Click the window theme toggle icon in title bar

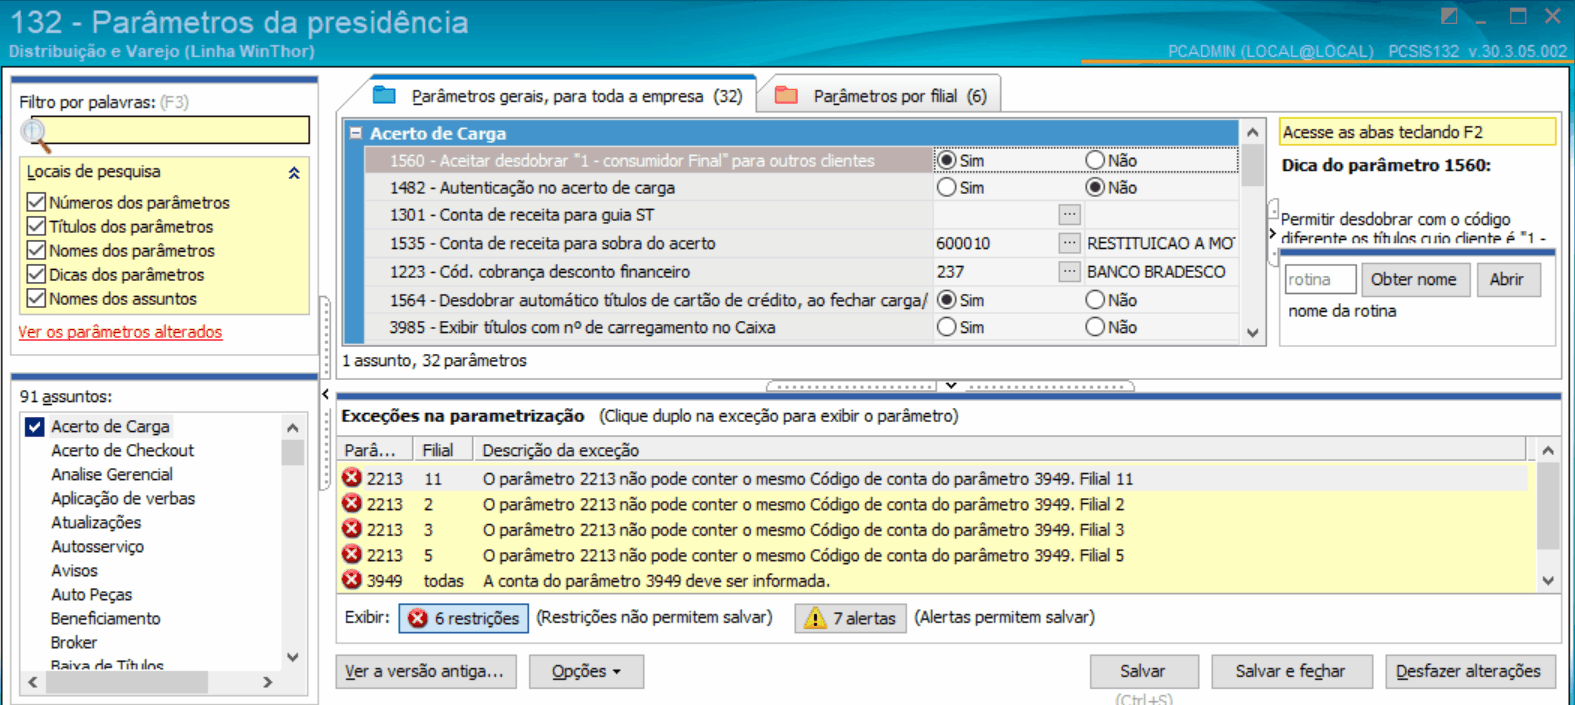click(x=1449, y=16)
